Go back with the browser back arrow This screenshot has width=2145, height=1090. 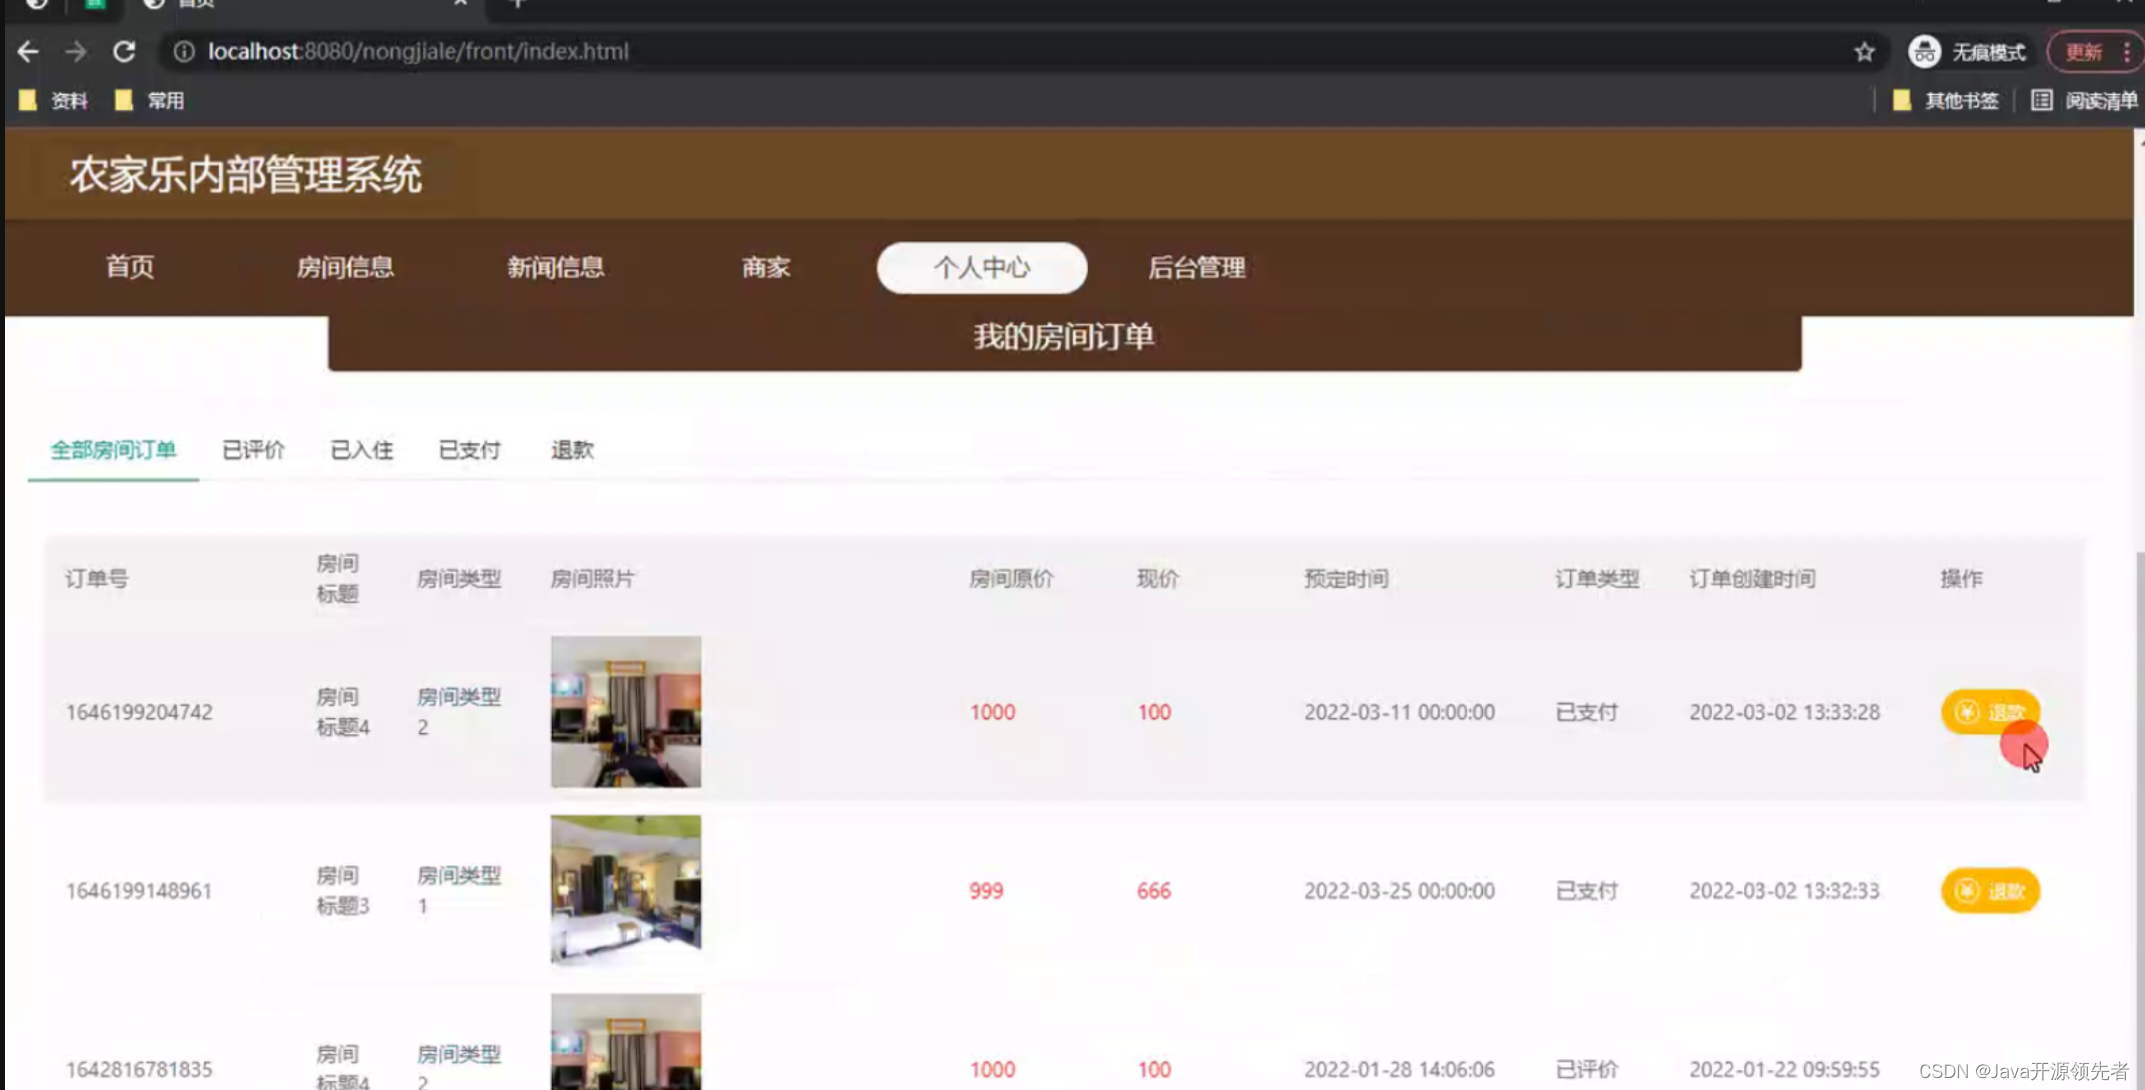click(28, 51)
